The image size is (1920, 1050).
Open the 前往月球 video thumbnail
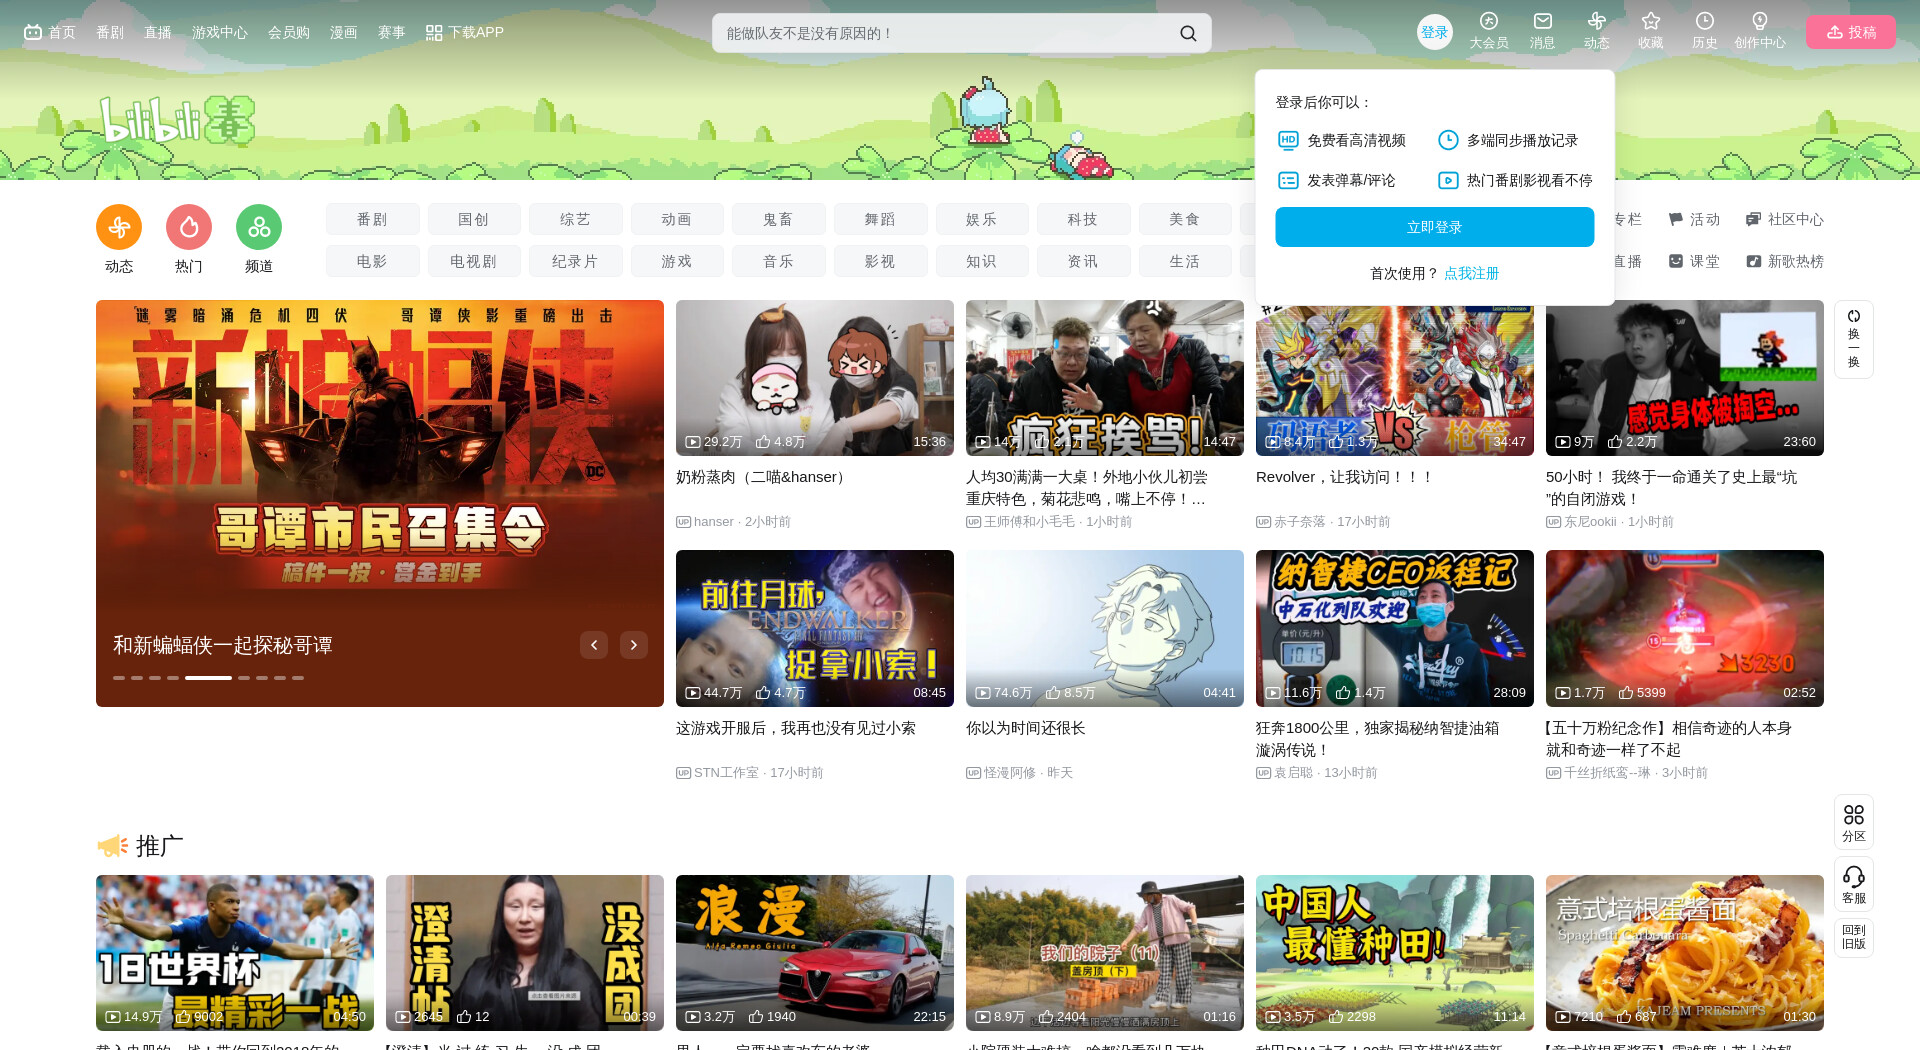815,628
